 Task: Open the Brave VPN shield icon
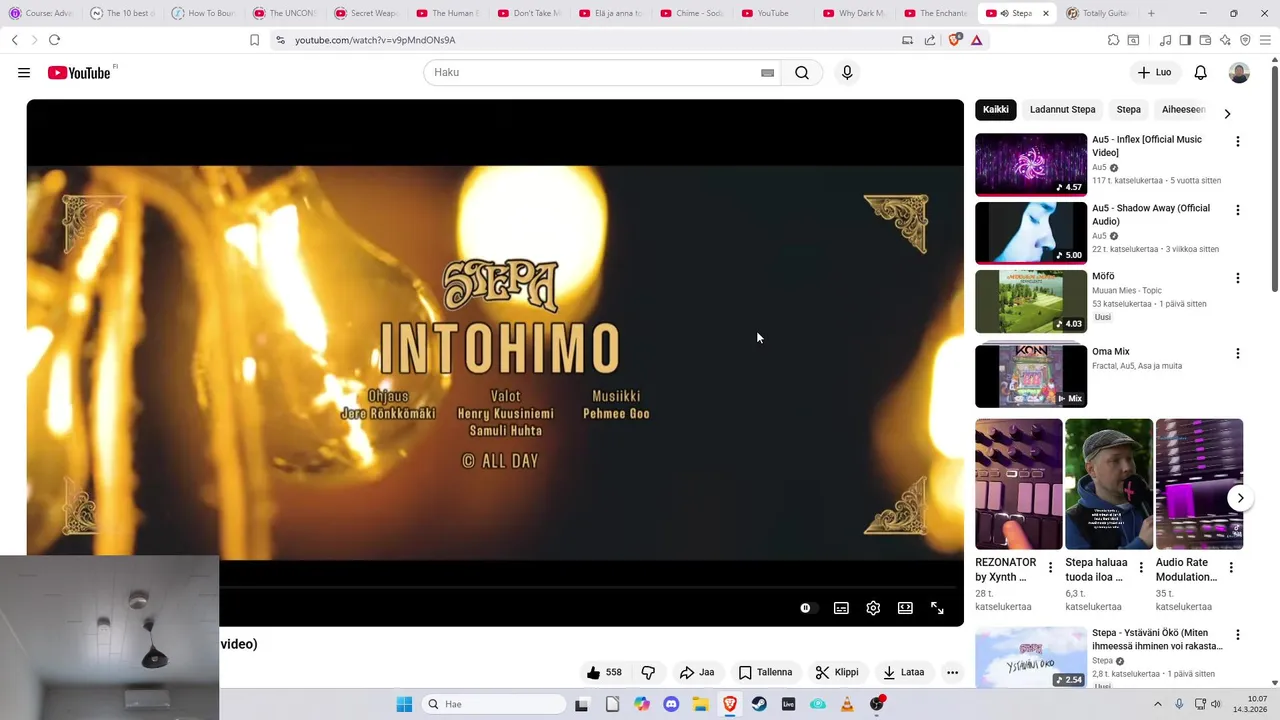[x=1245, y=40]
